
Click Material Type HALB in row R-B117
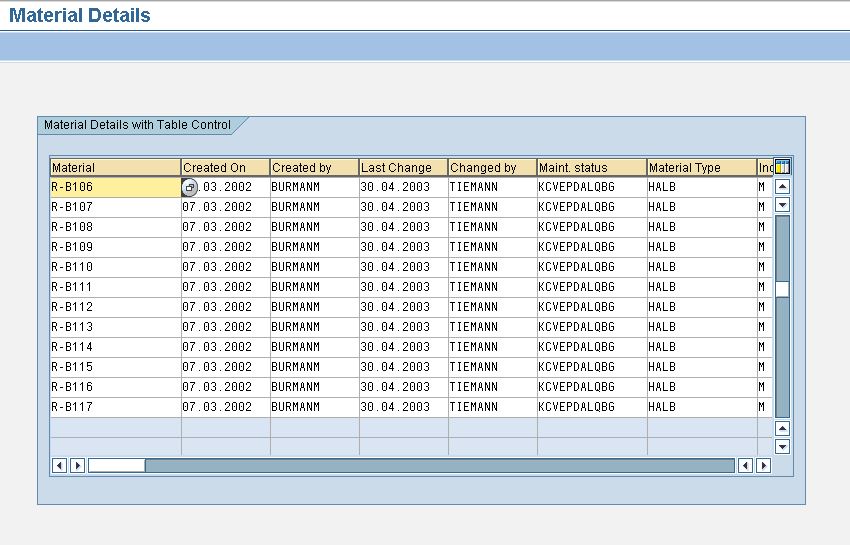(702, 407)
